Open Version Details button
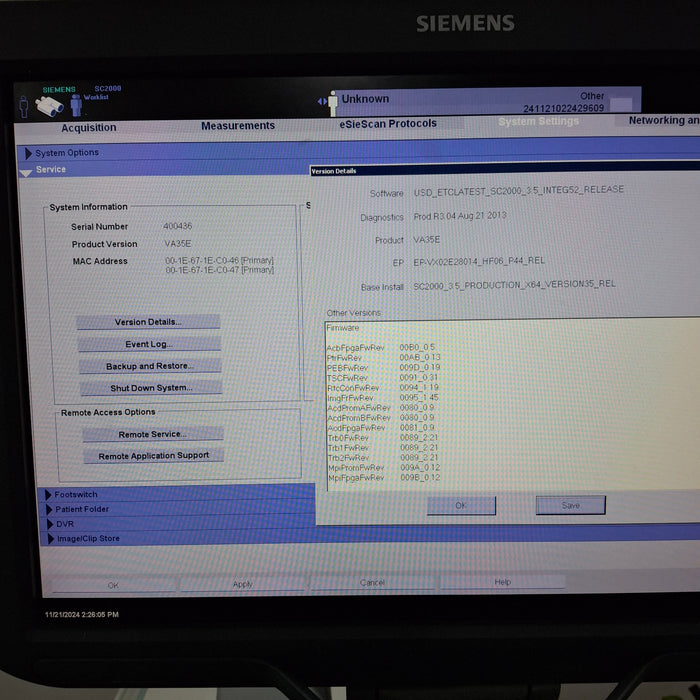700x700 pixels. pyautogui.click(x=148, y=322)
